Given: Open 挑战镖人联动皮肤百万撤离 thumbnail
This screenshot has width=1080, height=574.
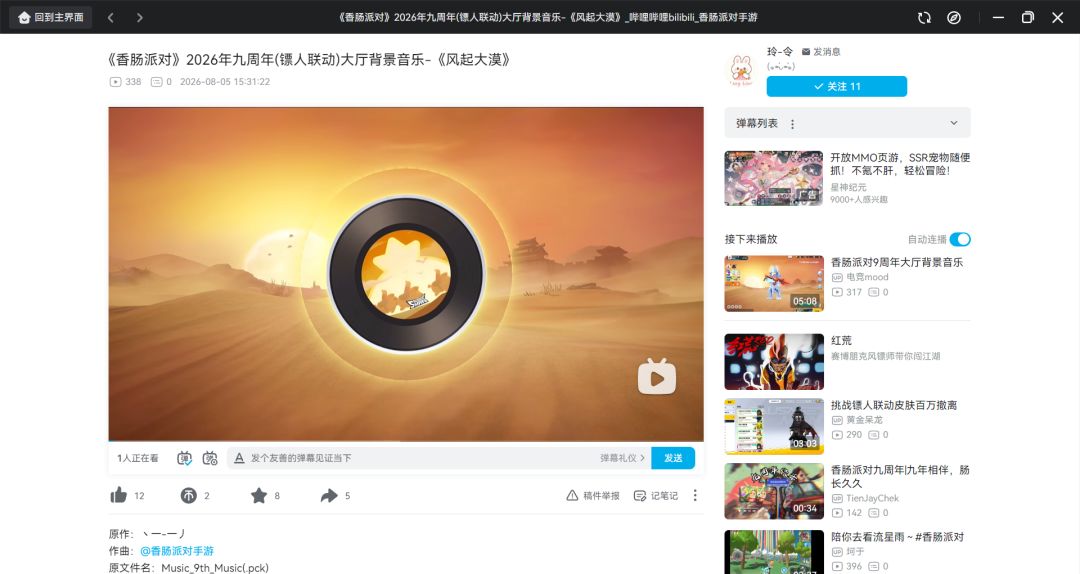Looking at the screenshot, I should pos(773,426).
